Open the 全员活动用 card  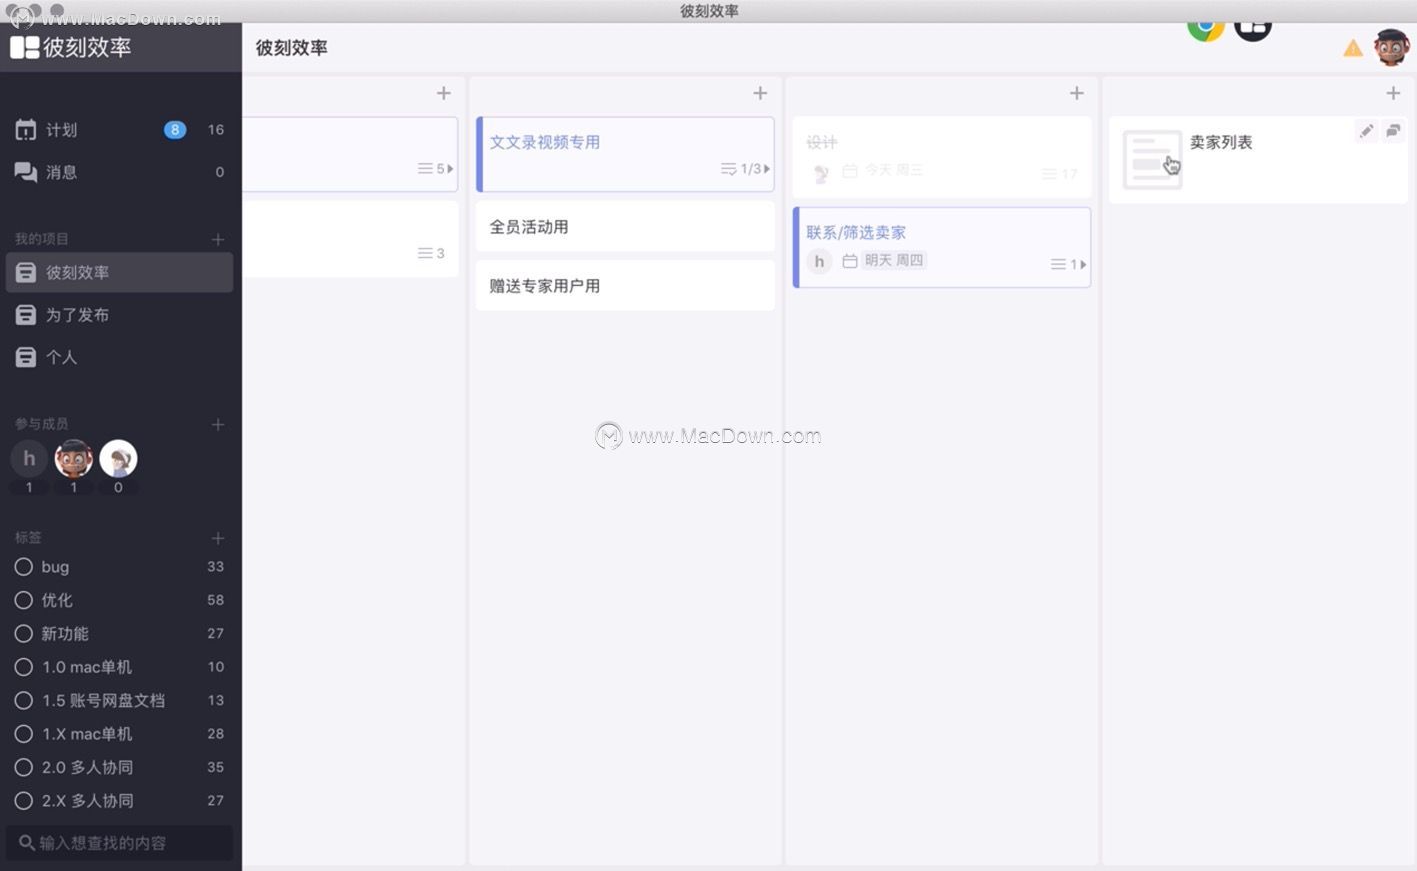tap(625, 227)
